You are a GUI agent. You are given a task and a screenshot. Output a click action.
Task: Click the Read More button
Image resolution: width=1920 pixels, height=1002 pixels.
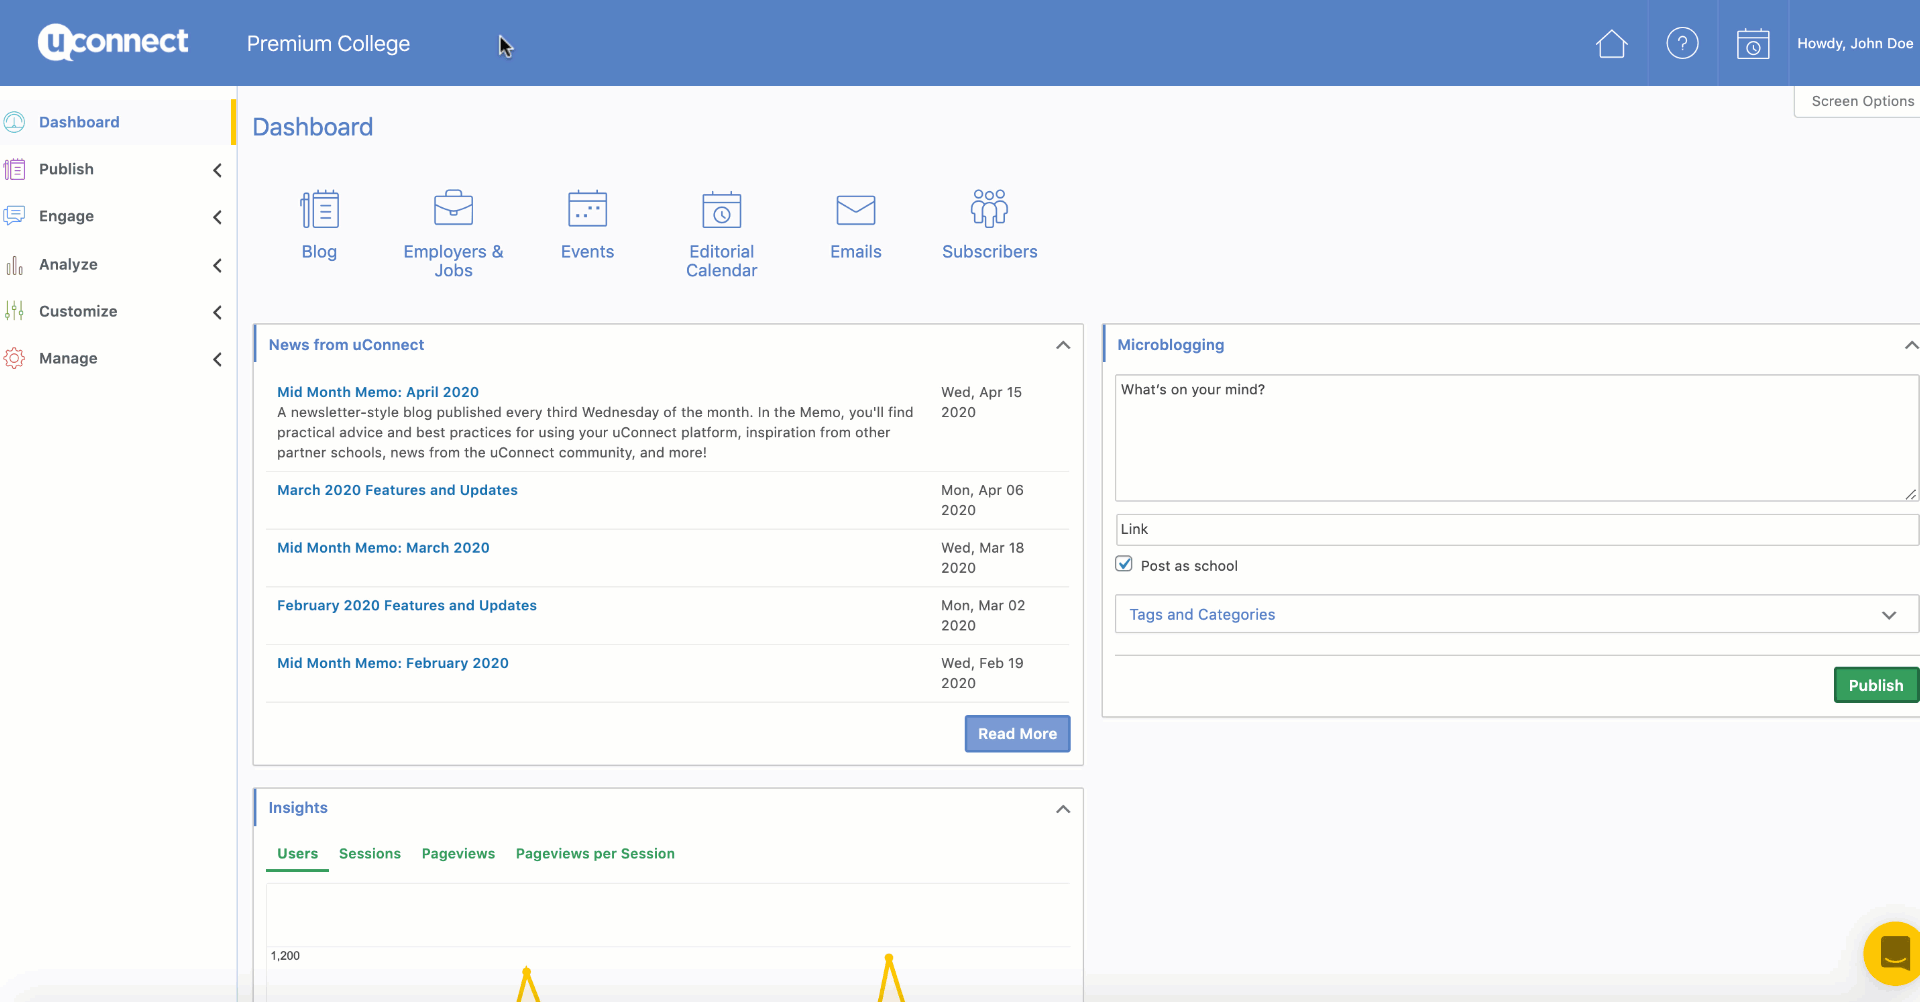pos(1017,734)
